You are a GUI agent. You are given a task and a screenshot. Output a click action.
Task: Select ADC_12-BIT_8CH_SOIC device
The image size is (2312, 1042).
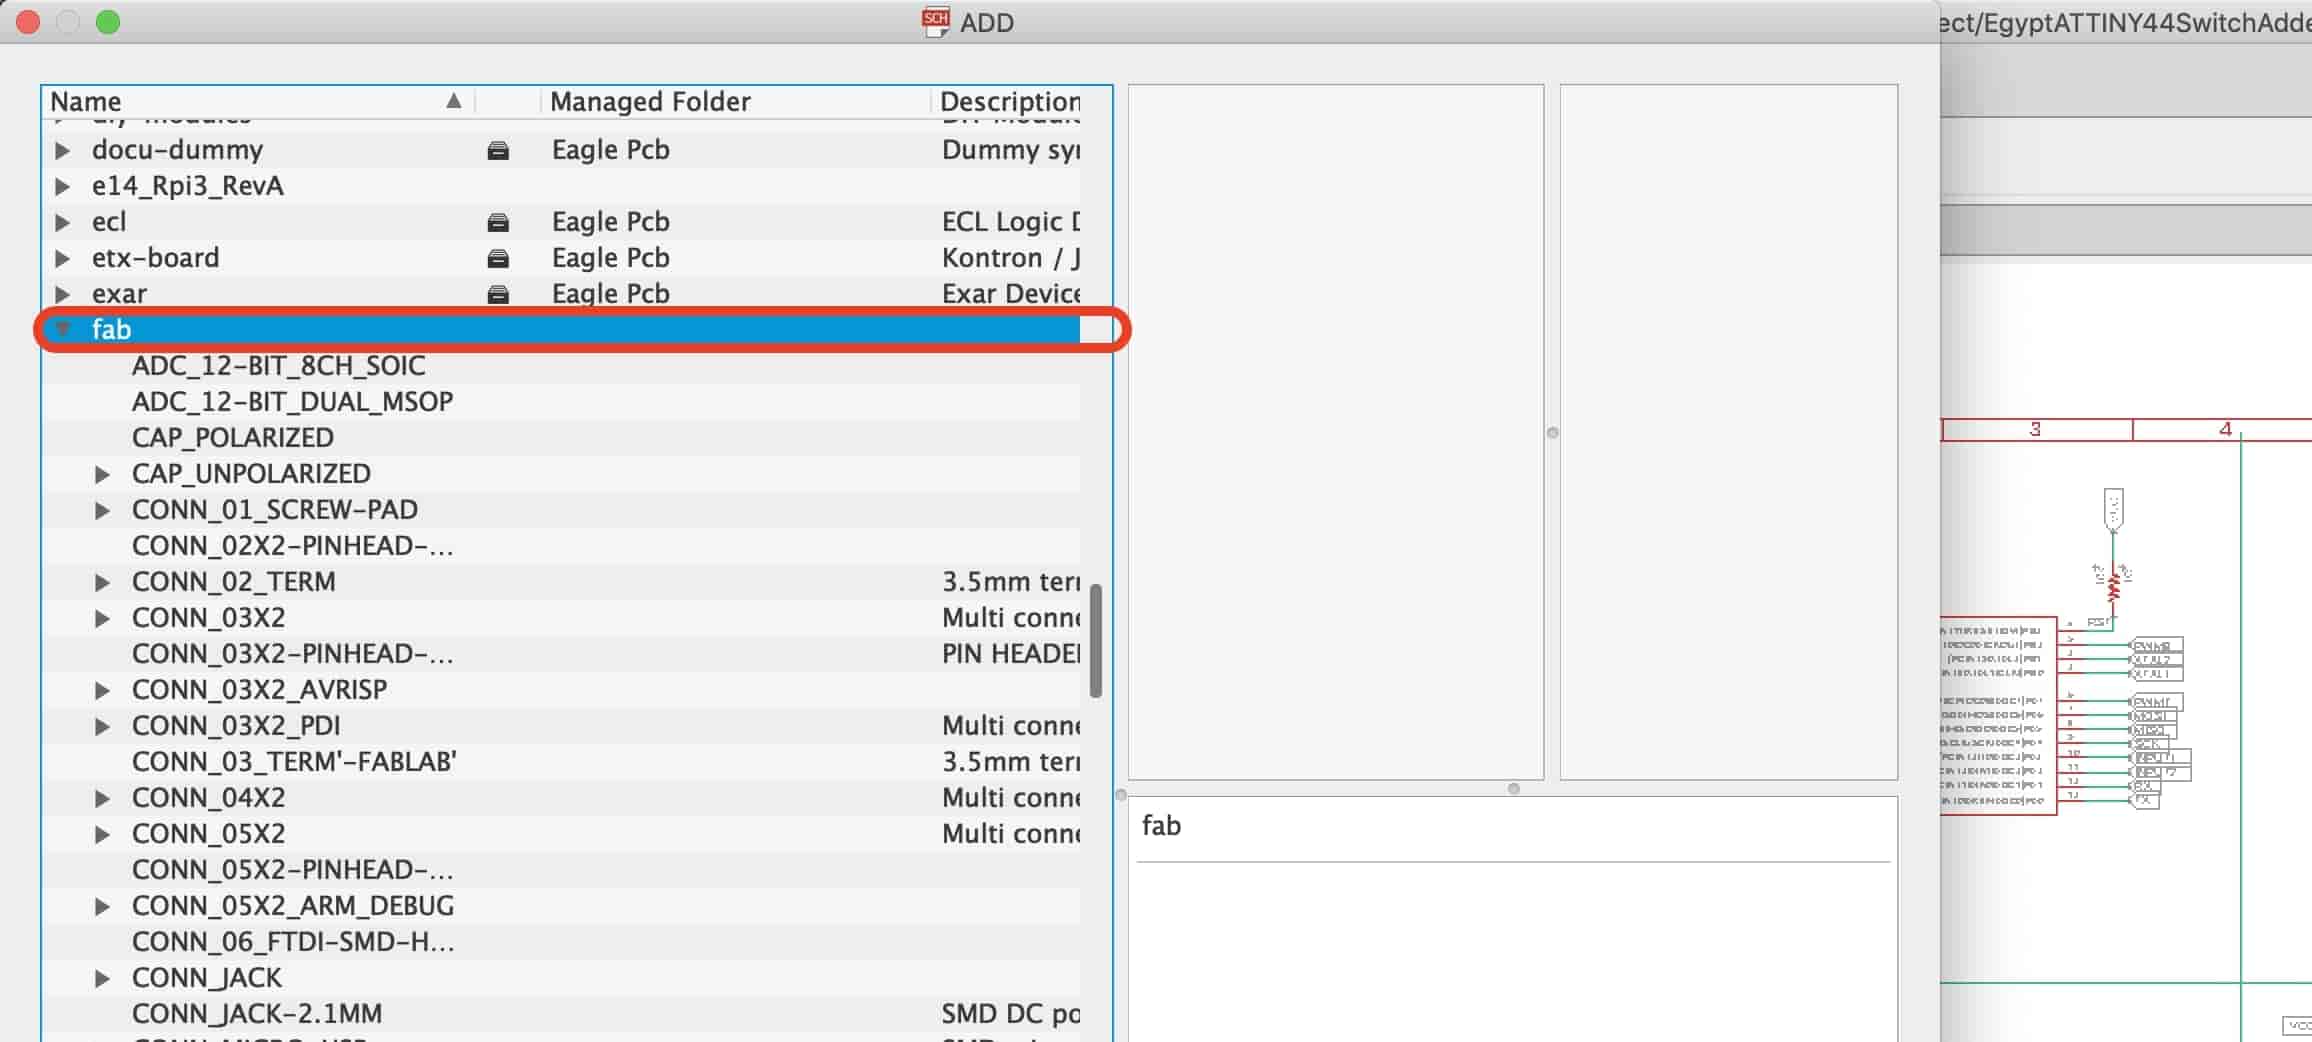(x=279, y=366)
